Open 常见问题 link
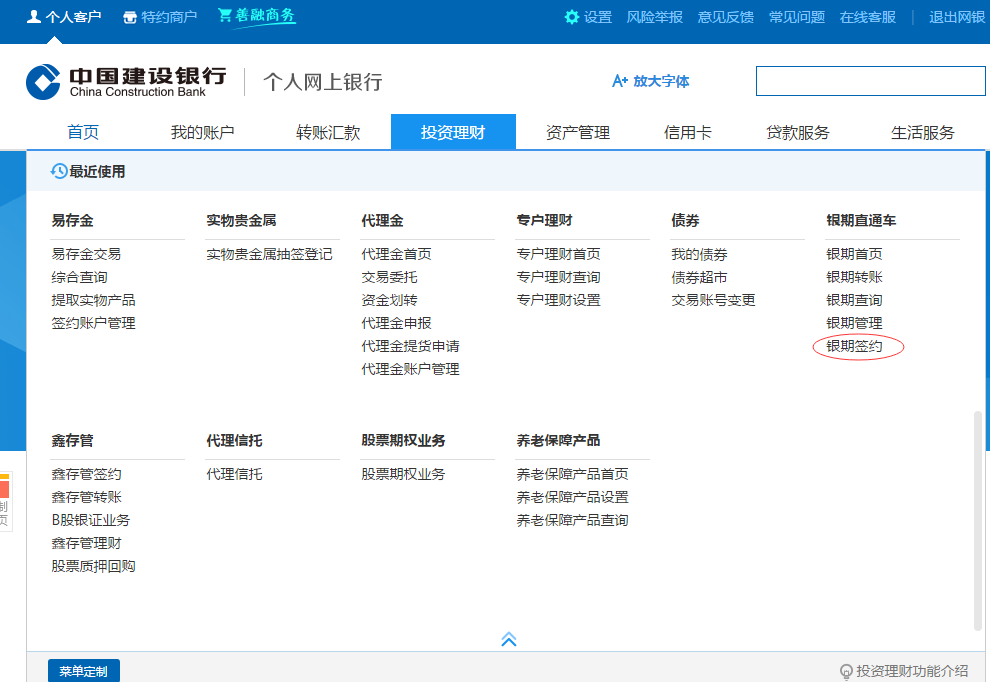This screenshot has width=990, height=682. 797,17
